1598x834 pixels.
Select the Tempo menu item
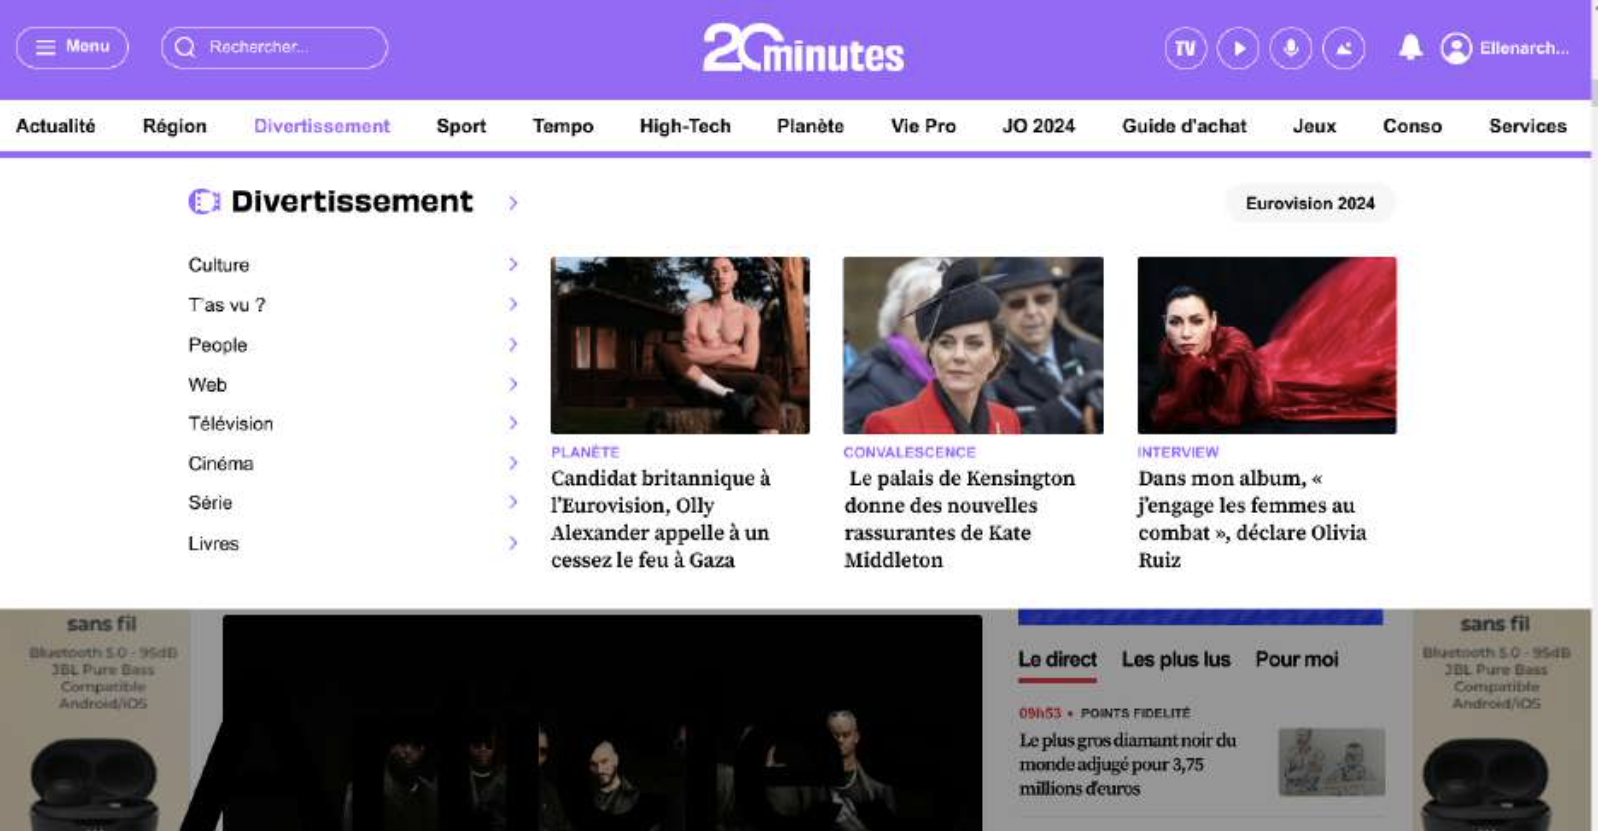click(563, 126)
